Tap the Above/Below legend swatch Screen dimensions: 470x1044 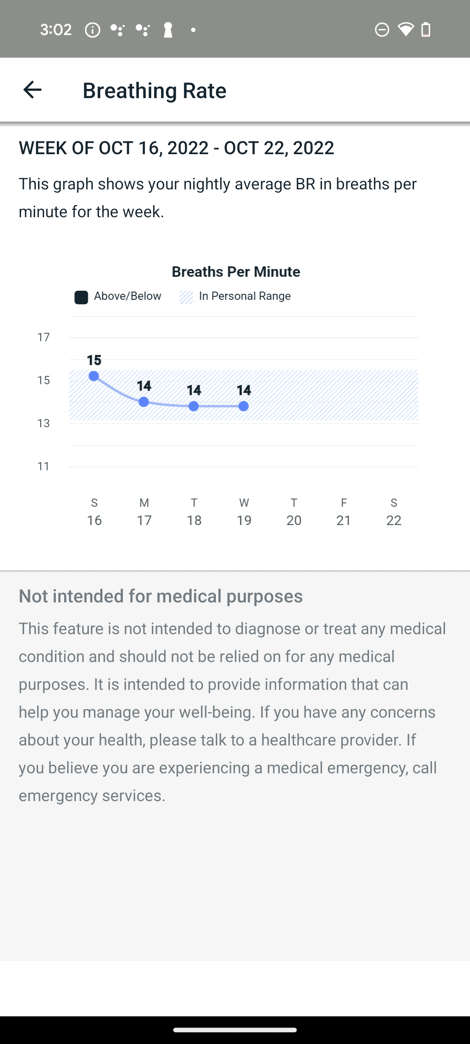coord(81,297)
